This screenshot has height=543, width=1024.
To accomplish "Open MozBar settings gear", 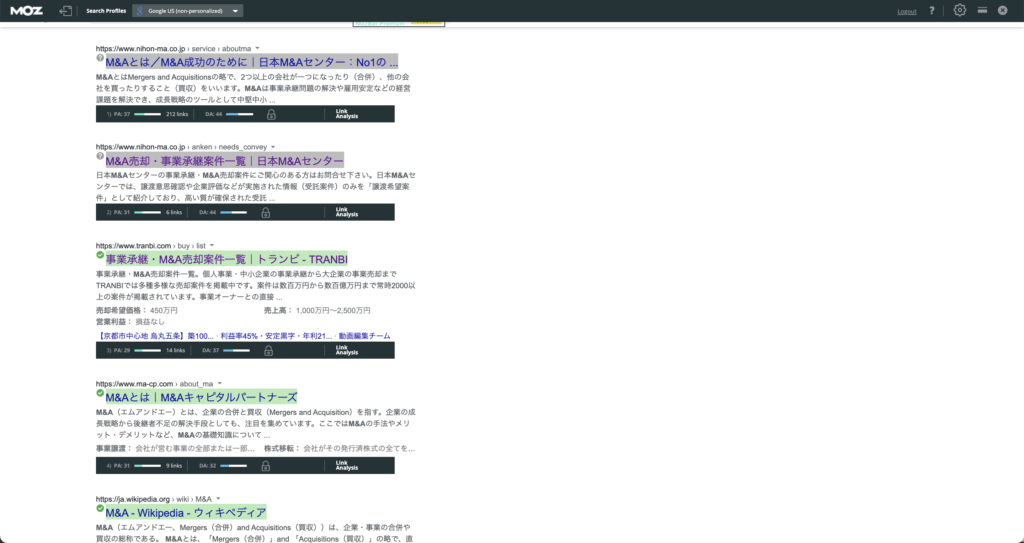I will pyautogui.click(x=959, y=10).
